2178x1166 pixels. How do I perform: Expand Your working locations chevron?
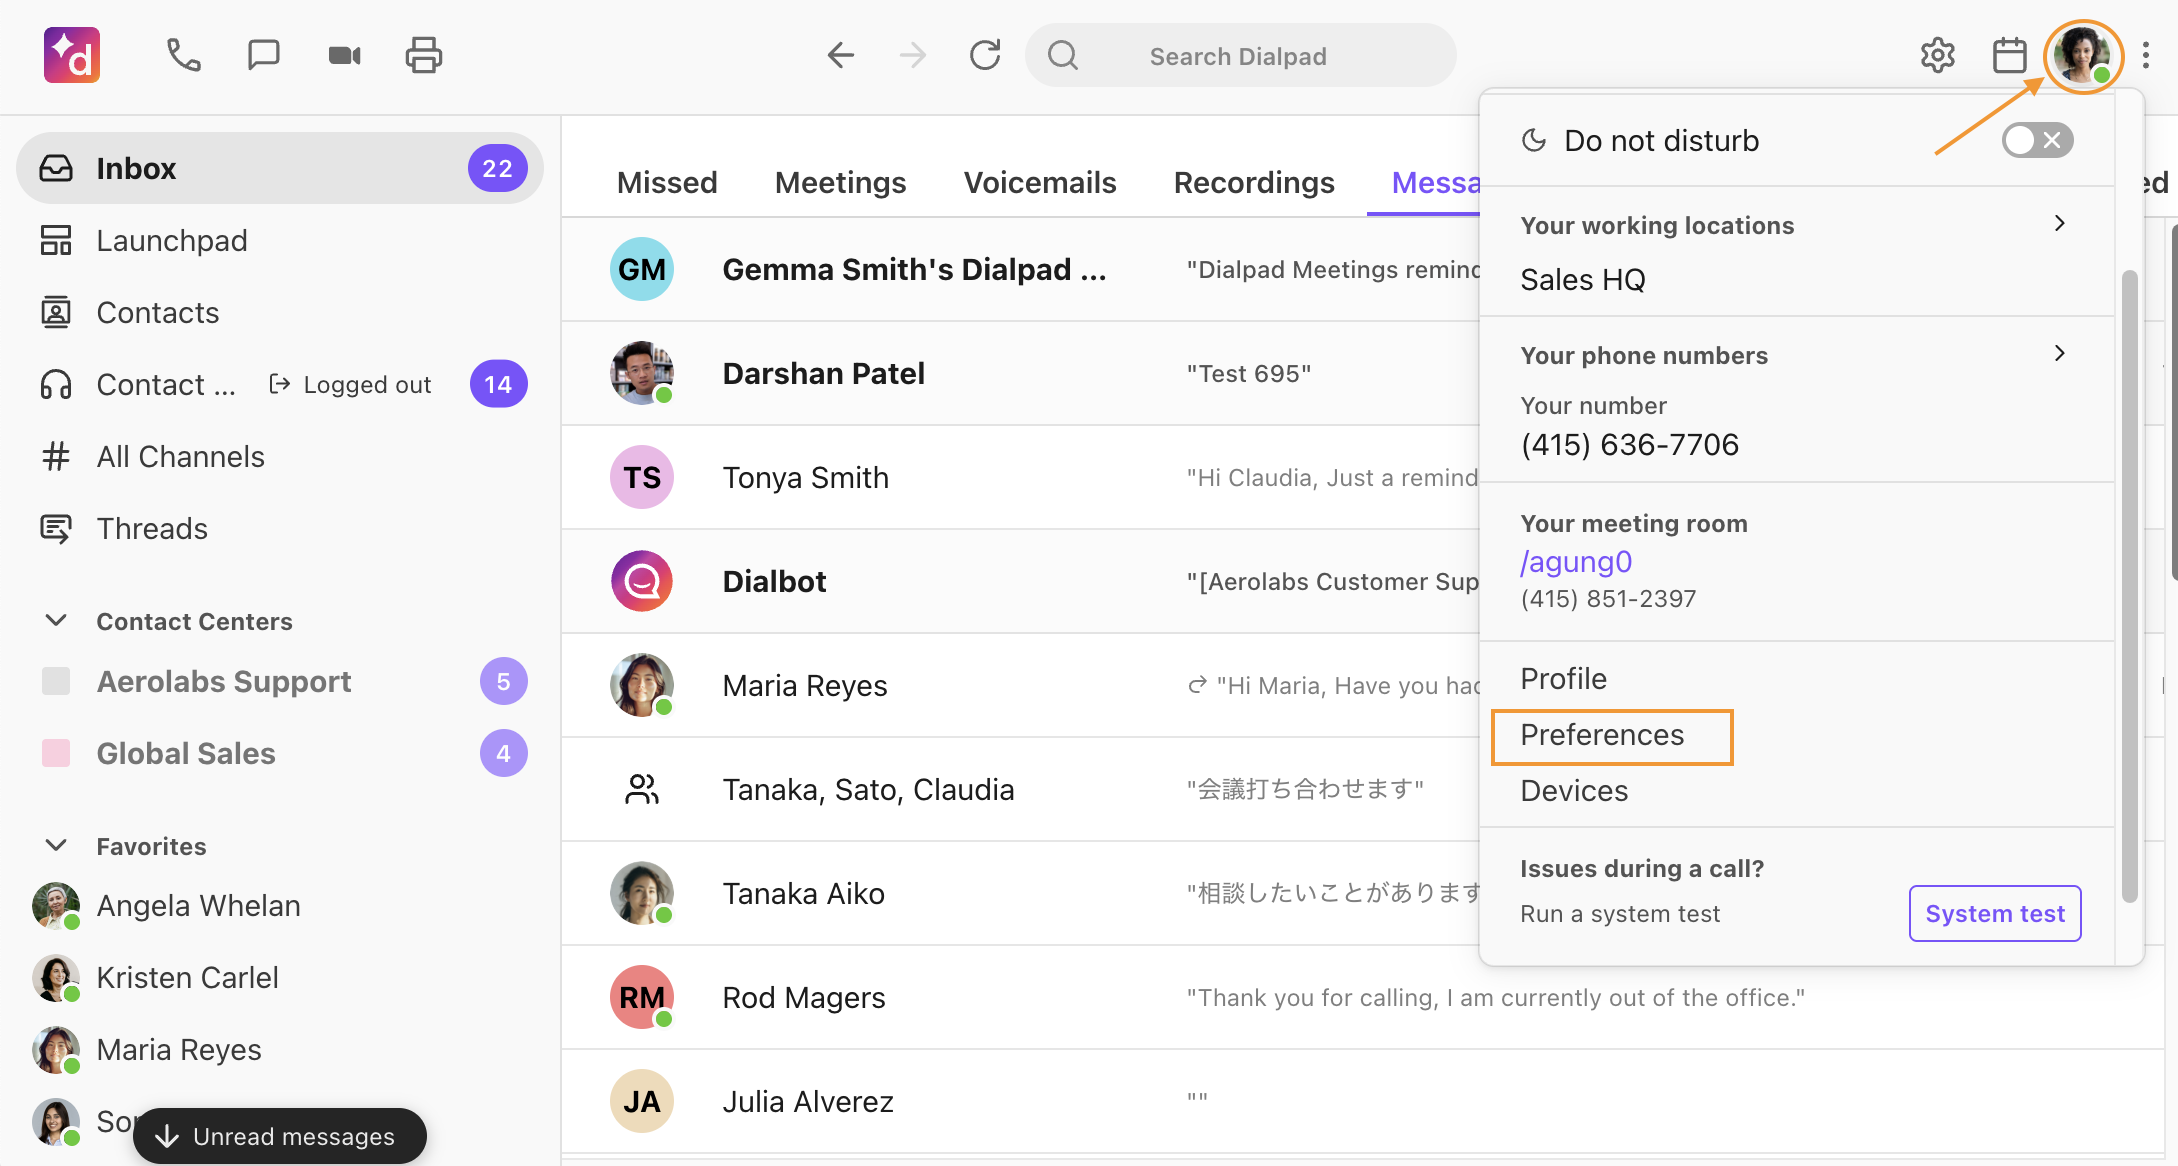click(x=2059, y=223)
